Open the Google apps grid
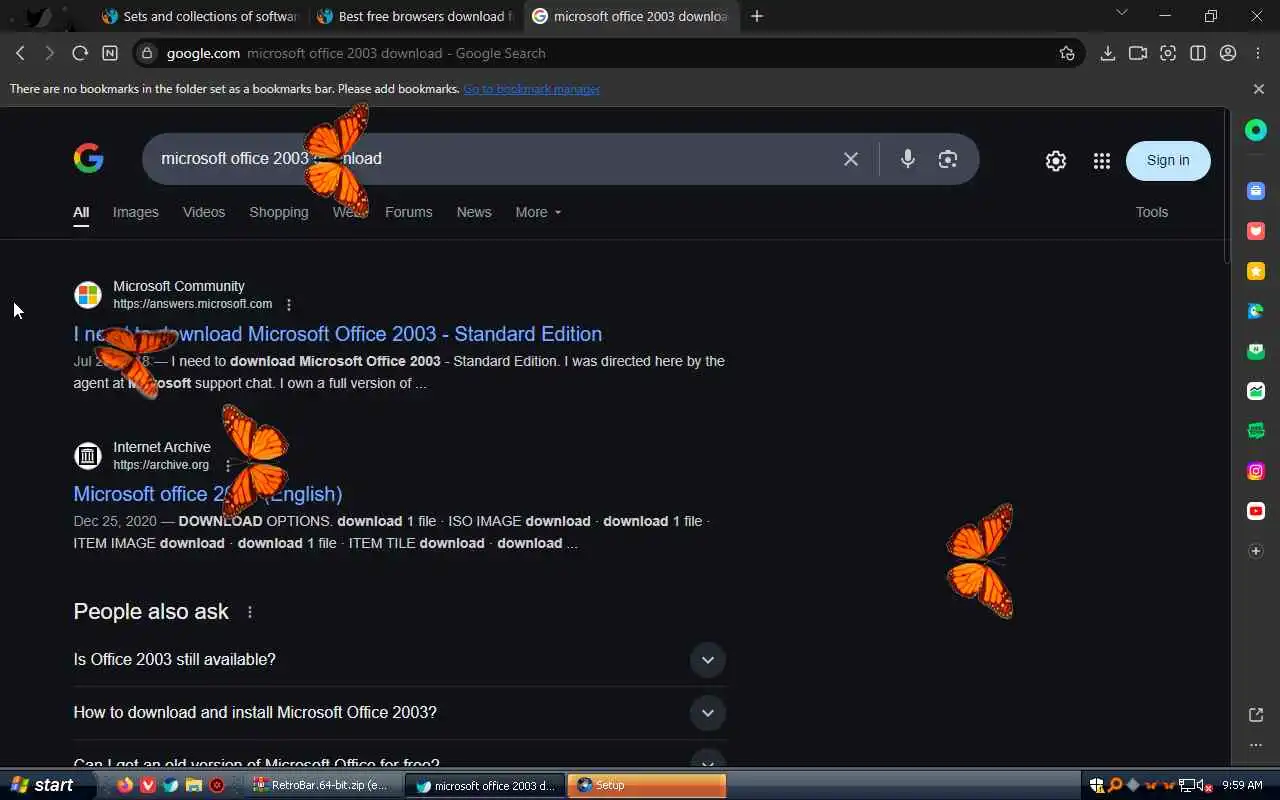The width and height of the screenshot is (1280, 800). 1101,161
